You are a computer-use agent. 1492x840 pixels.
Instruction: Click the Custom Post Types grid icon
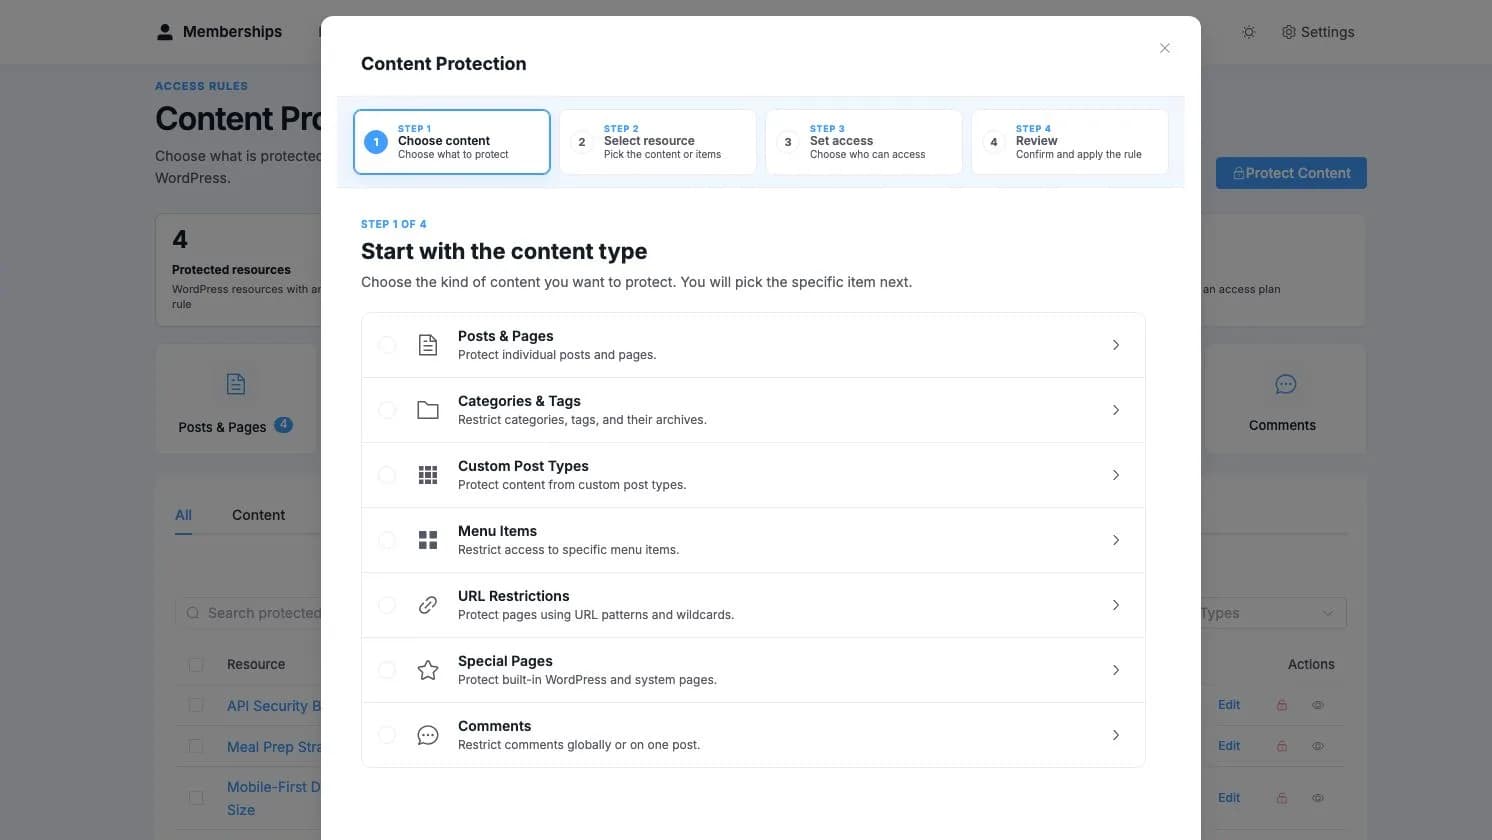(428, 475)
